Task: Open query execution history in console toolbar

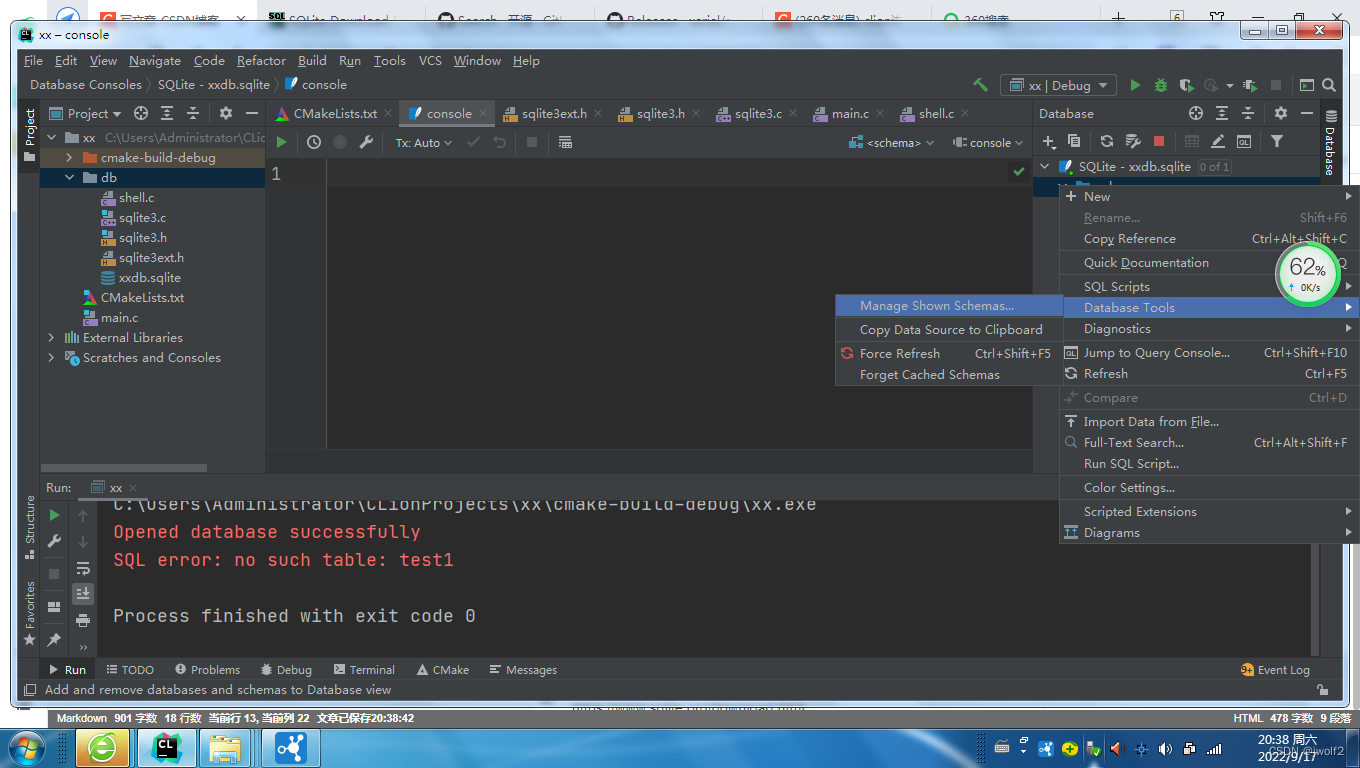Action: click(314, 141)
